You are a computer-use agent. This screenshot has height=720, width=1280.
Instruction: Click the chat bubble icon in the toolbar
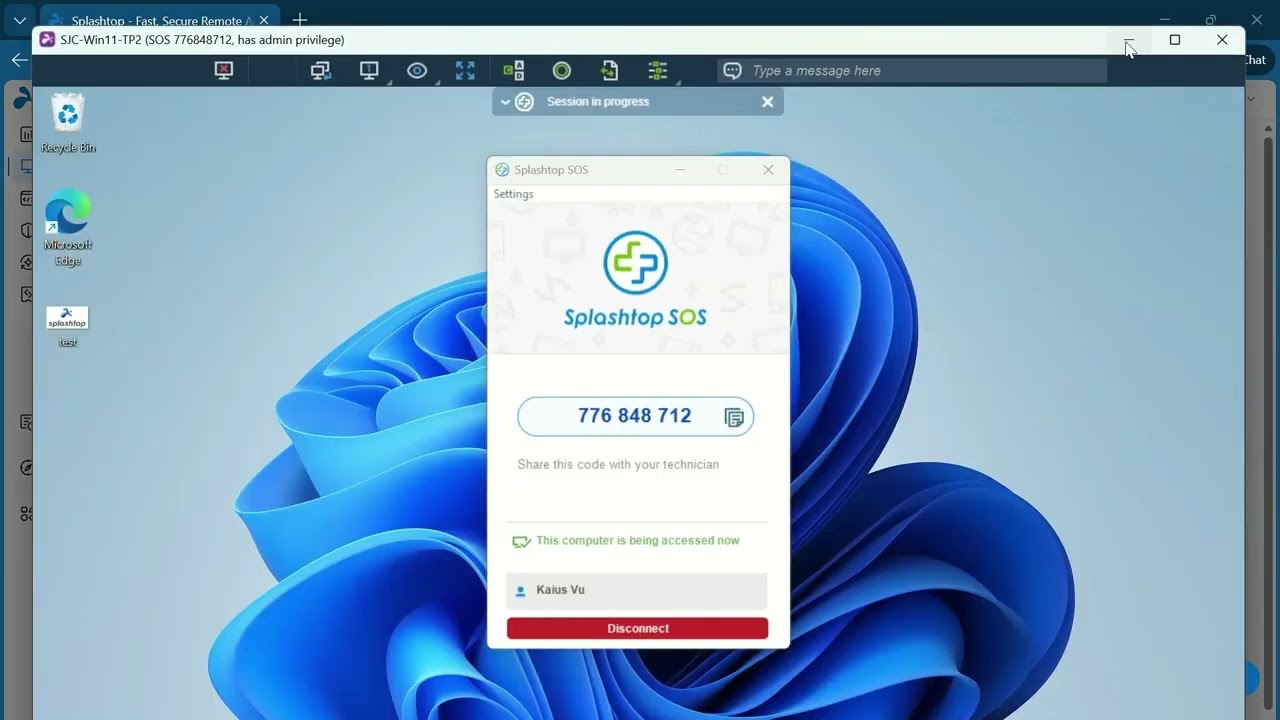(732, 71)
